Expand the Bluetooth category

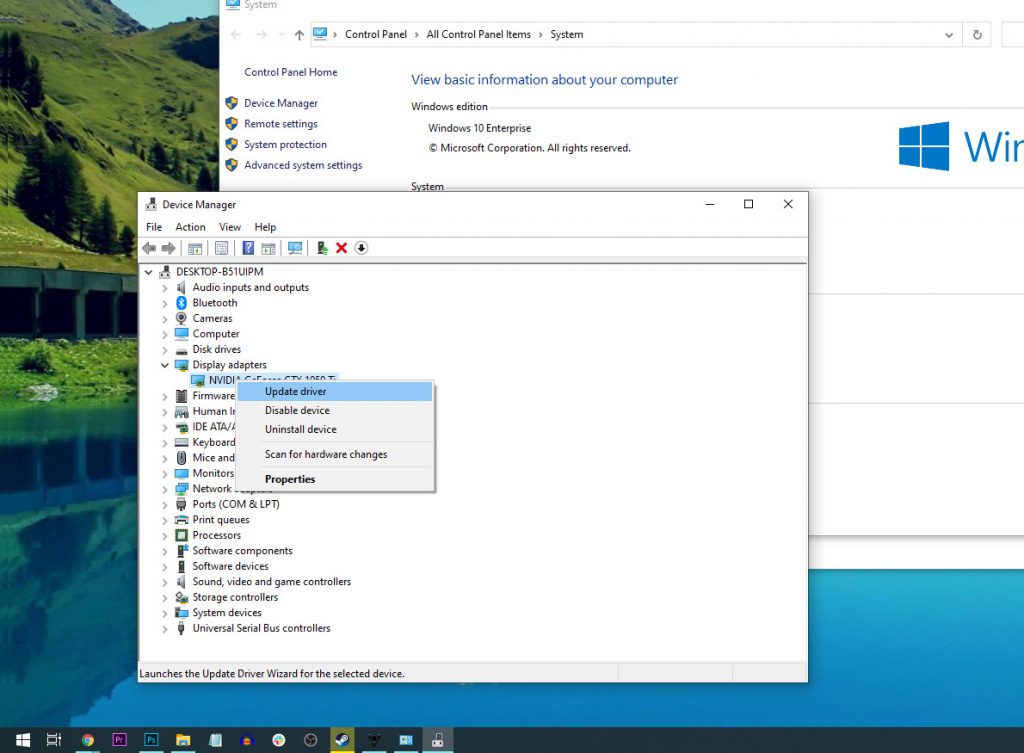pos(165,303)
